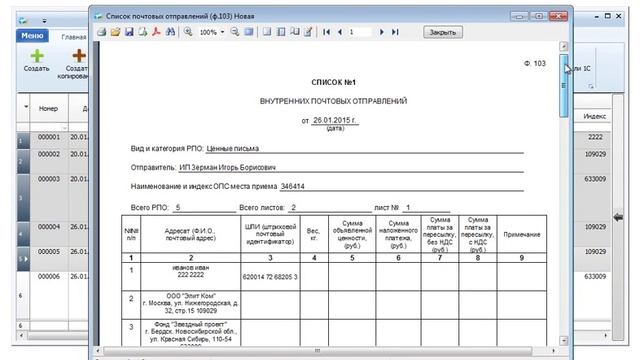Save the report with the floppy disk icon

(129, 32)
